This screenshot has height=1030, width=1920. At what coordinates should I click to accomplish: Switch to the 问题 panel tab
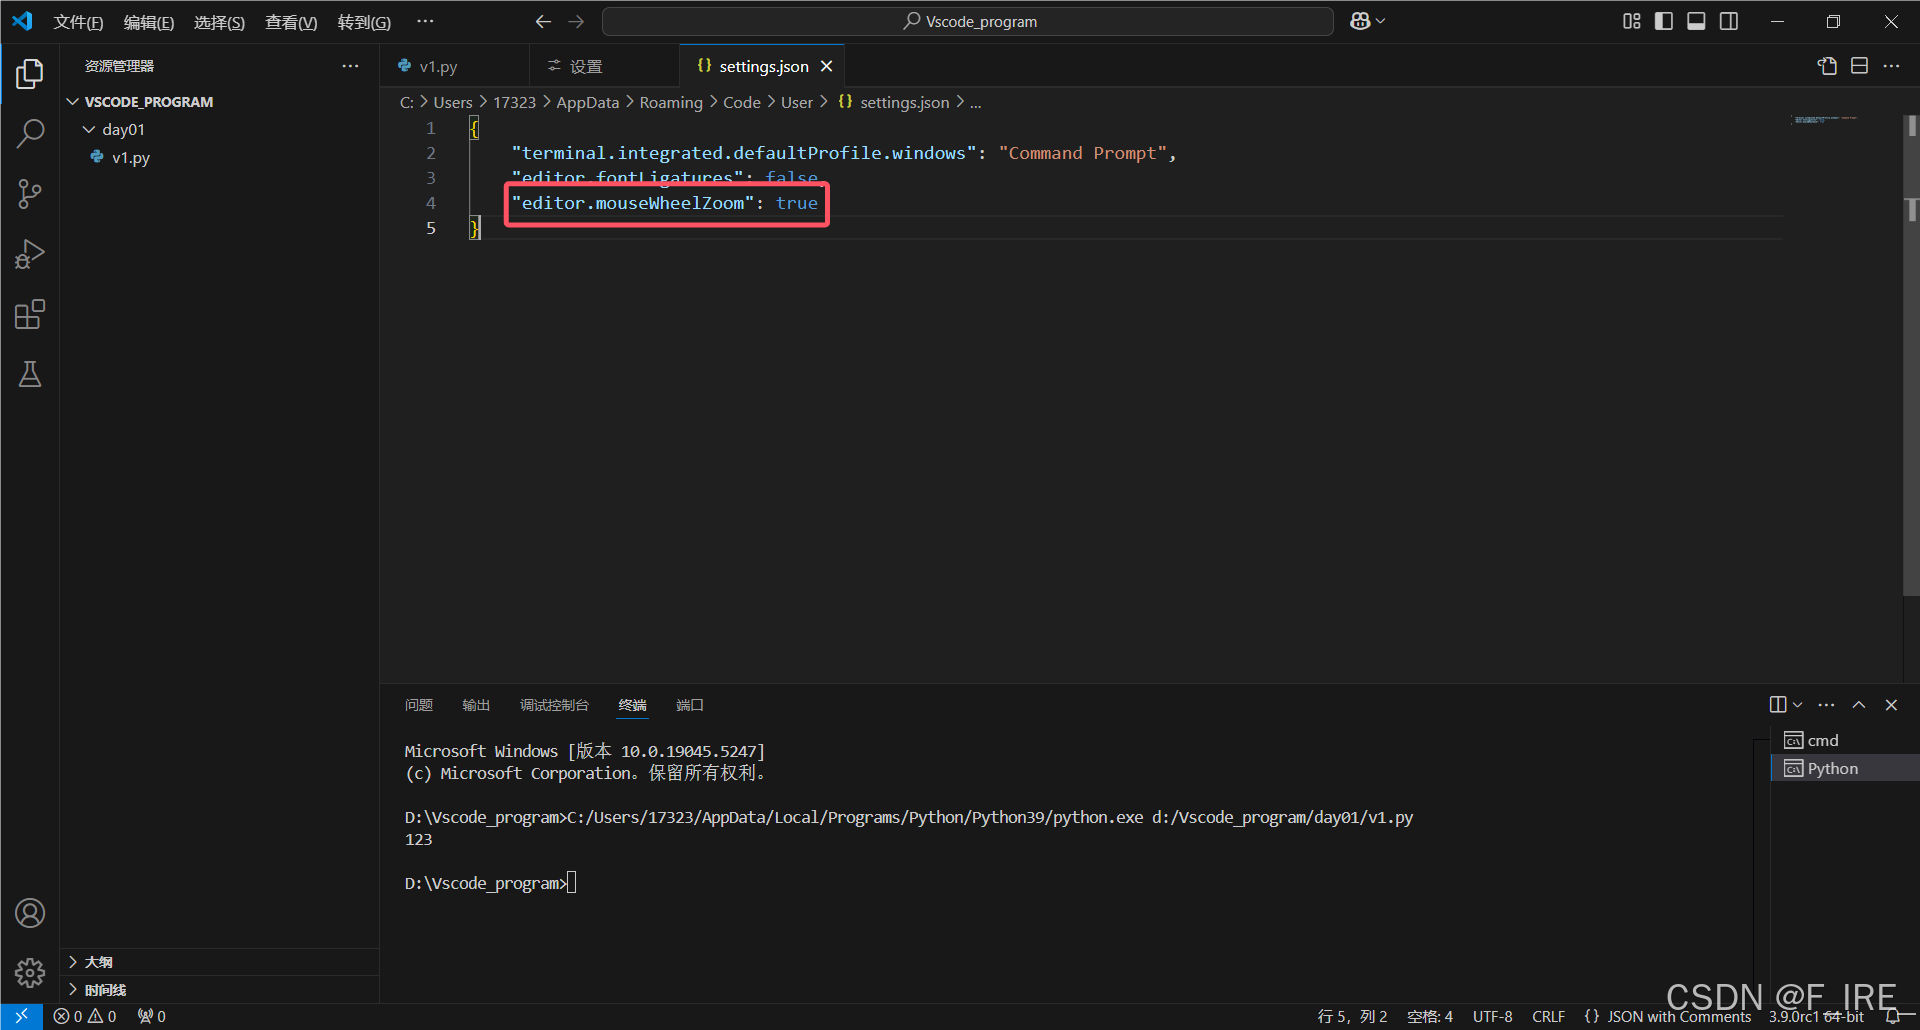(x=419, y=705)
